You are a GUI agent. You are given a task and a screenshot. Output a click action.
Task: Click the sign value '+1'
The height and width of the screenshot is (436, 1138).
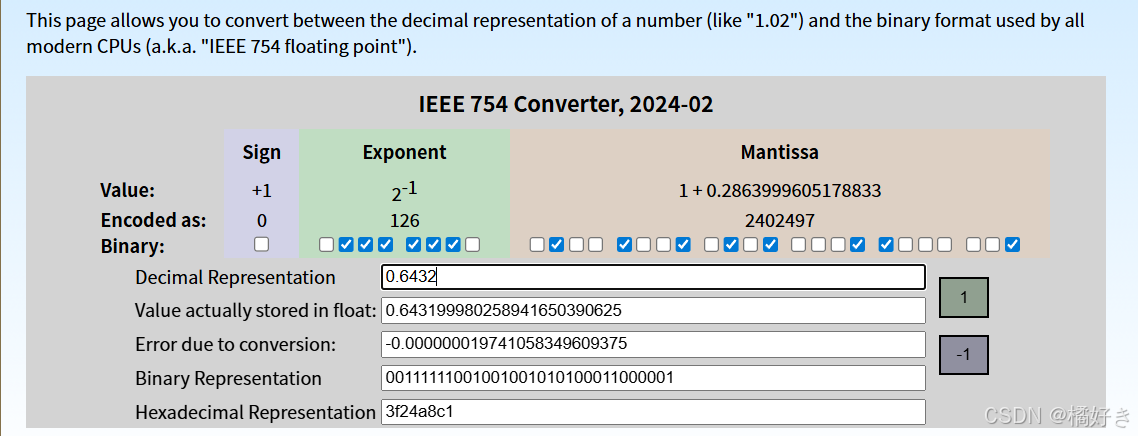click(x=262, y=192)
